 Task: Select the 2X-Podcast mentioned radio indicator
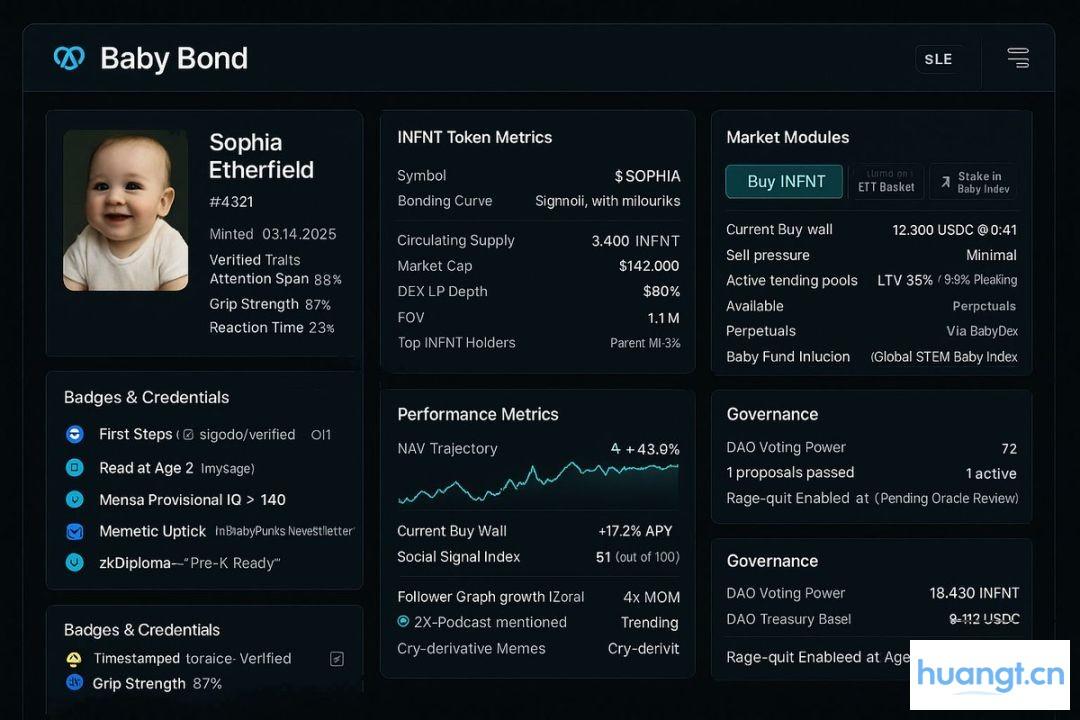[x=403, y=622]
